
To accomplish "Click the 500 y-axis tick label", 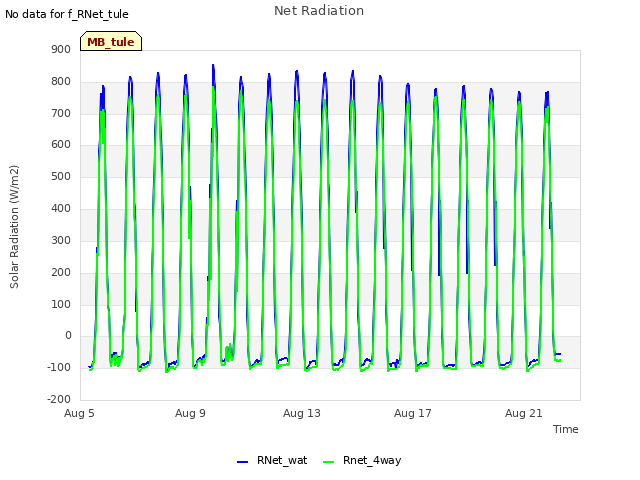I will pyautogui.click(x=61, y=177).
